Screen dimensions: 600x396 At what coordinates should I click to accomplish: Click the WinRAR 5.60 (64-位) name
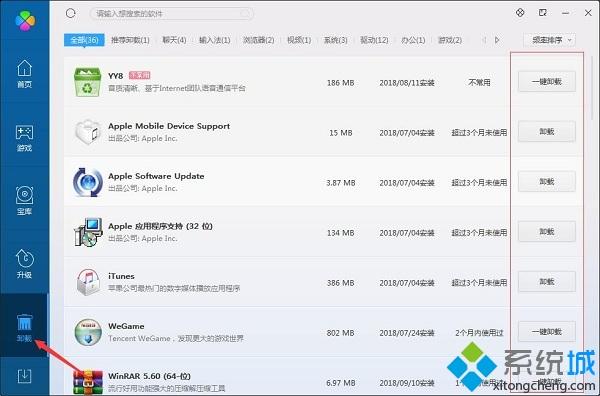pyautogui.click(x=149, y=376)
